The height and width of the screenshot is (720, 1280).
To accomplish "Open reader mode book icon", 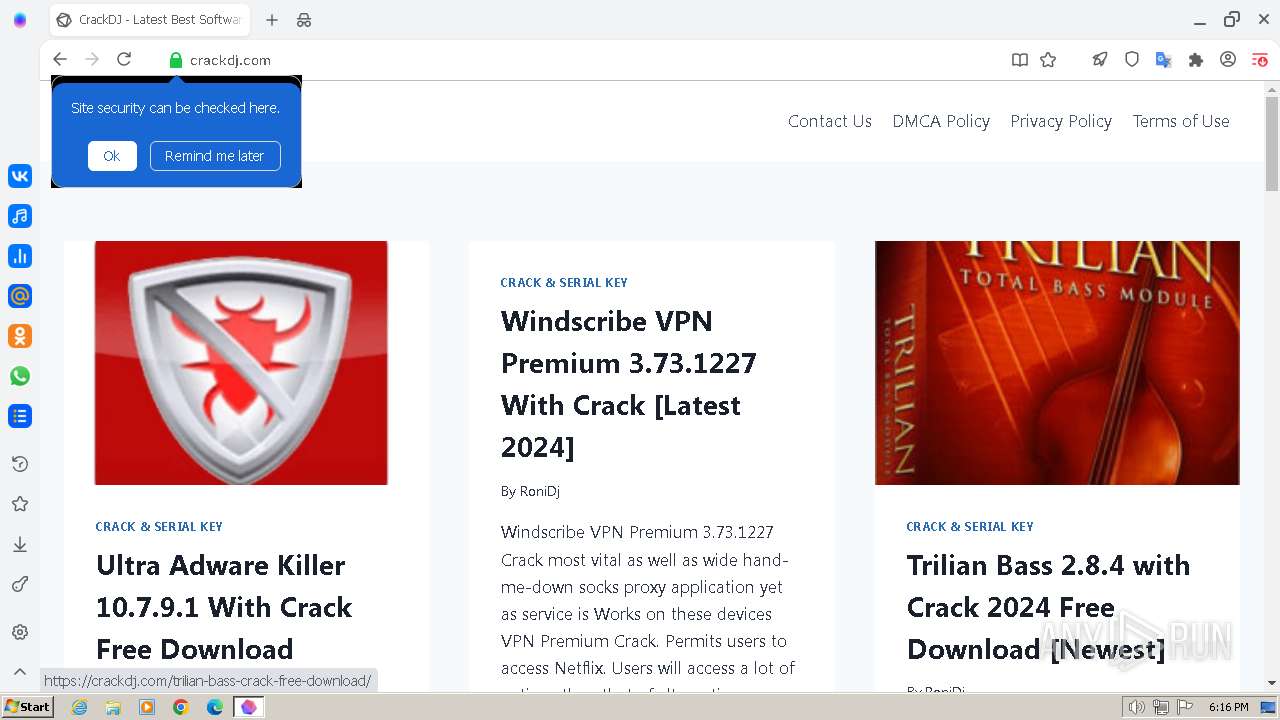I will coord(1020,60).
